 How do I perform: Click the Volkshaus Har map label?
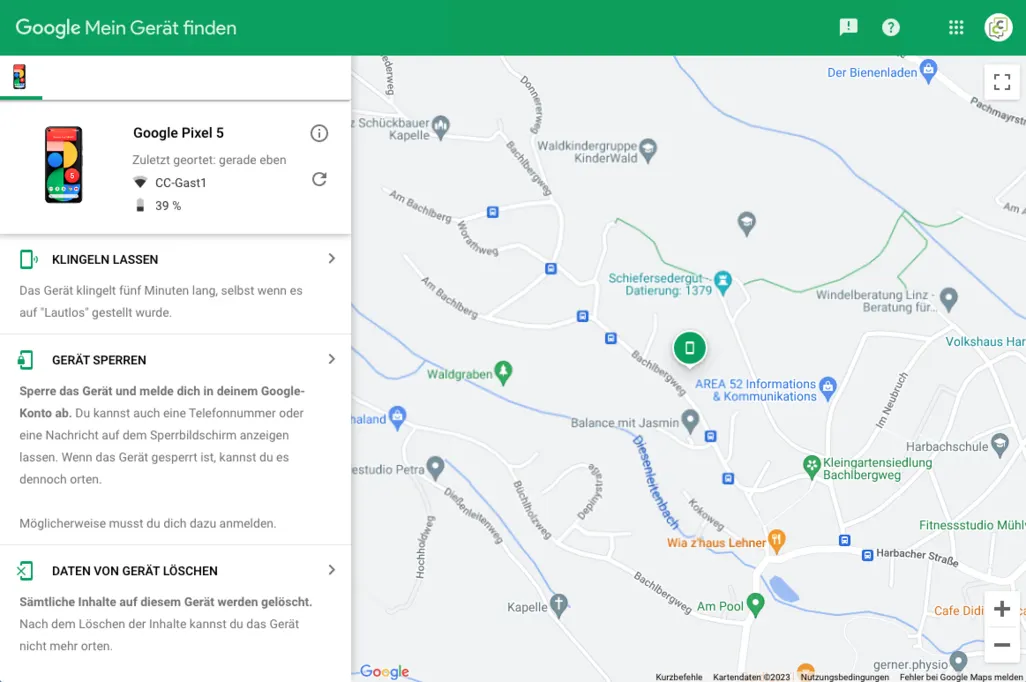click(985, 342)
